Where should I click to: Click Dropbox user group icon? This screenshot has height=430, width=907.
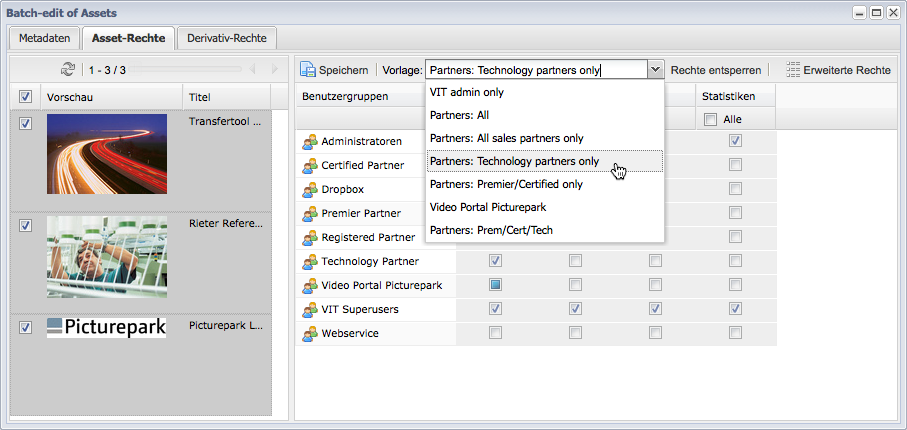click(310, 189)
